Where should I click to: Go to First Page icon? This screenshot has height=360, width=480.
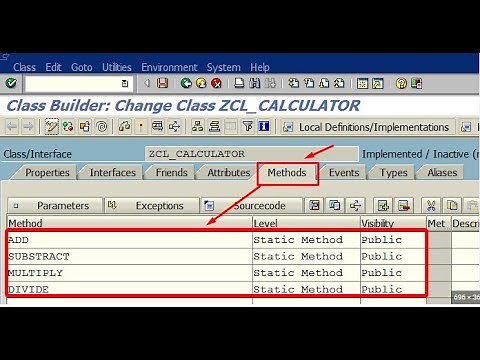293,83
